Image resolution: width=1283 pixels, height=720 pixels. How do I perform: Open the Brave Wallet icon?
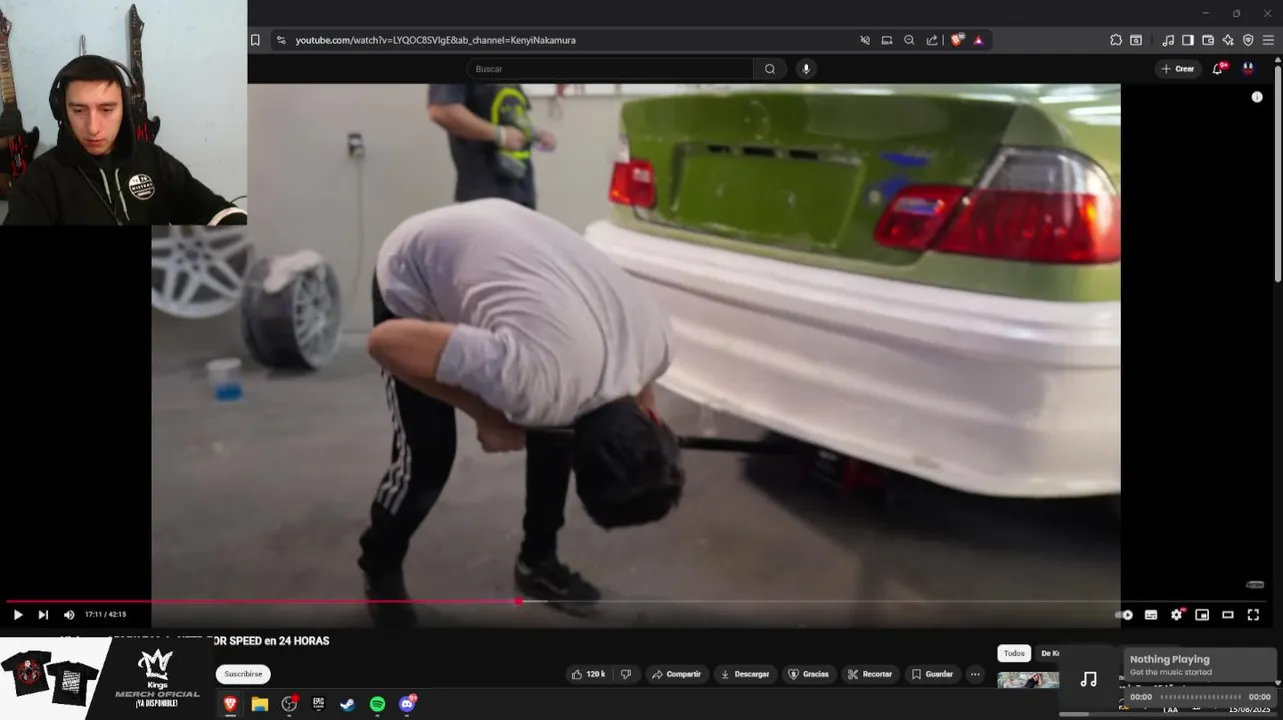[1208, 40]
